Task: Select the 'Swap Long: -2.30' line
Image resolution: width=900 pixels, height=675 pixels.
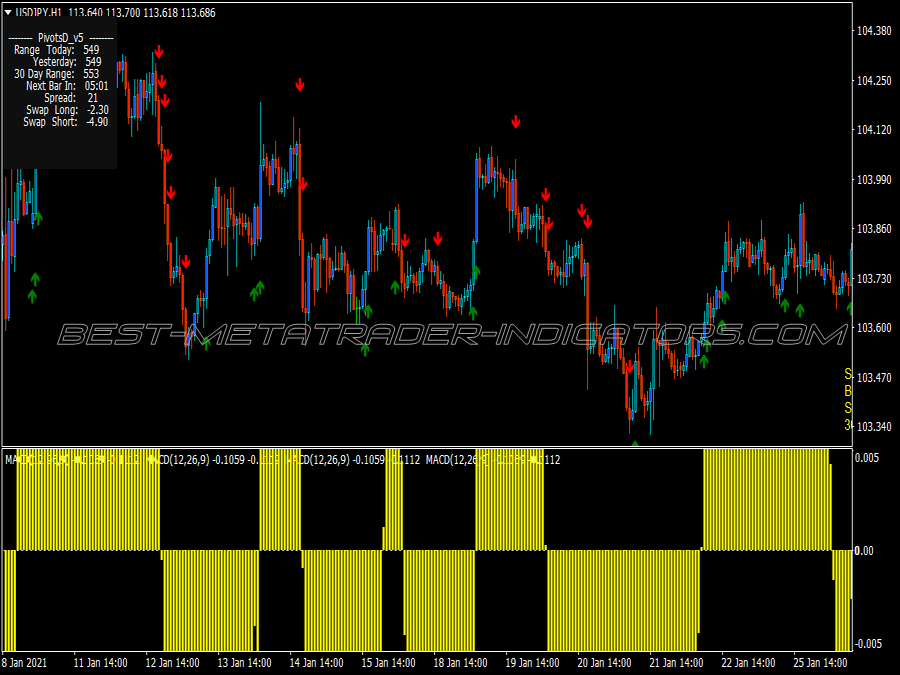Action: 67,110
